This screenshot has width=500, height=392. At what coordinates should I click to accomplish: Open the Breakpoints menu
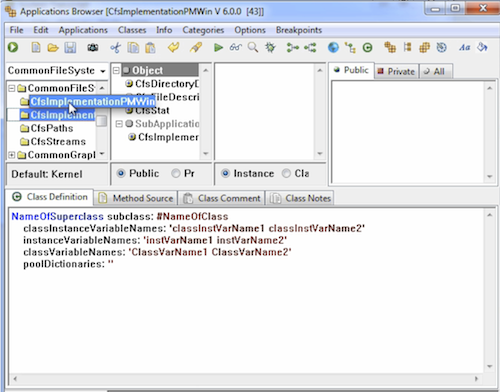coord(299,30)
